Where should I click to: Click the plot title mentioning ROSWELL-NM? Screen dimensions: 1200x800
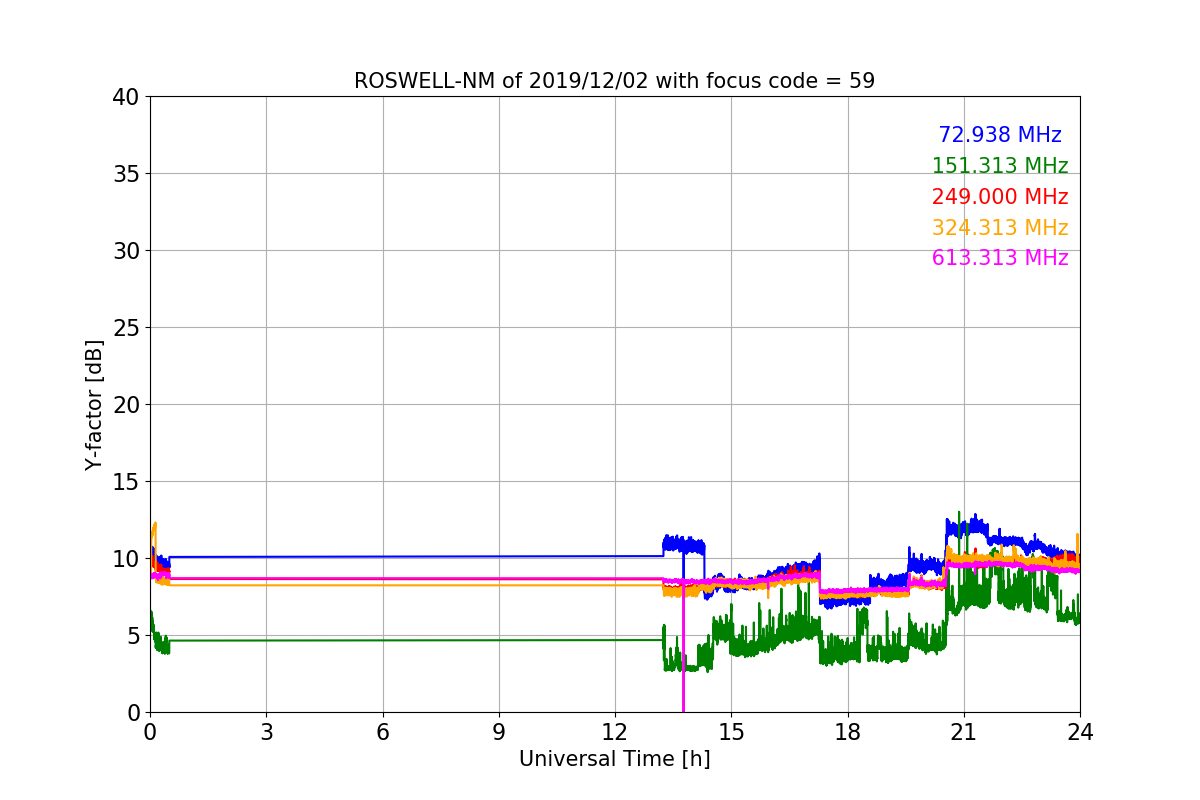pos(614,81)
